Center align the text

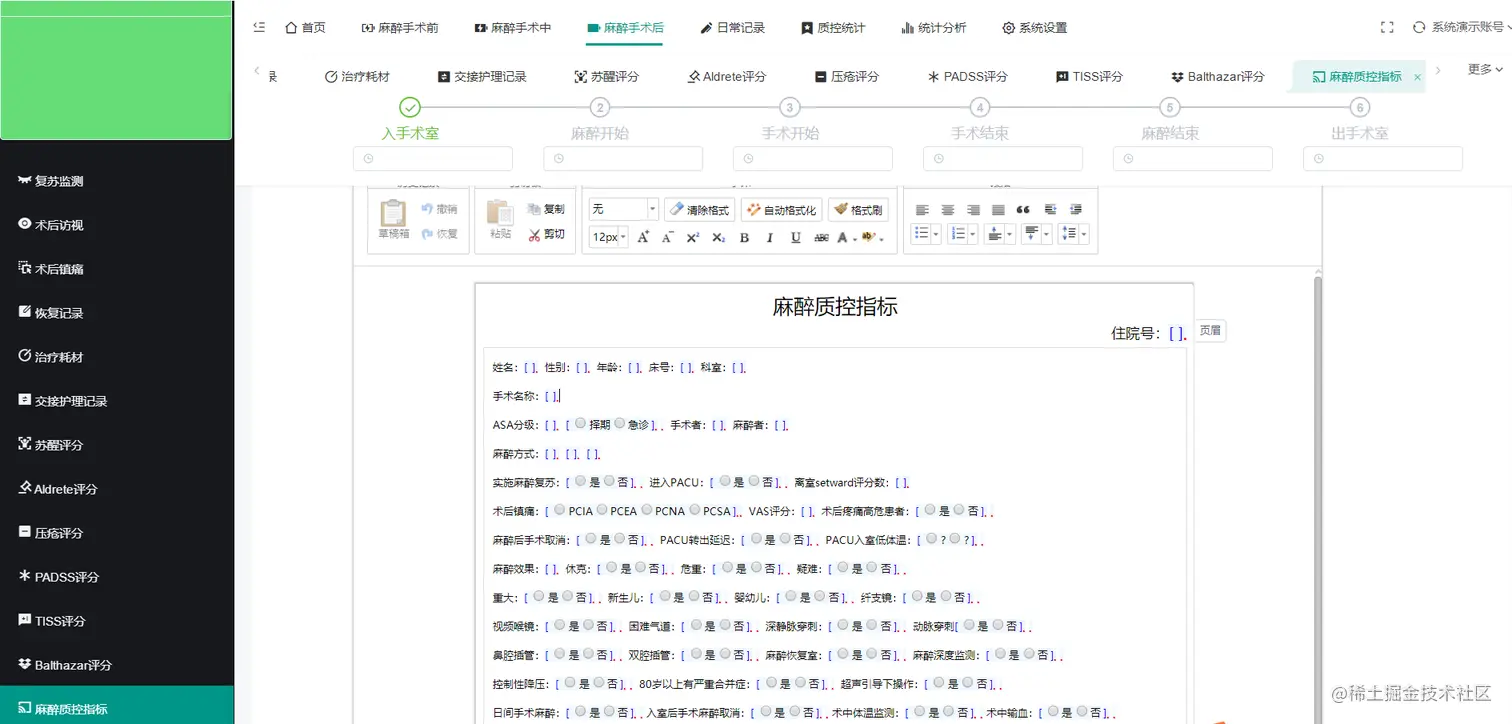point(948,210)
